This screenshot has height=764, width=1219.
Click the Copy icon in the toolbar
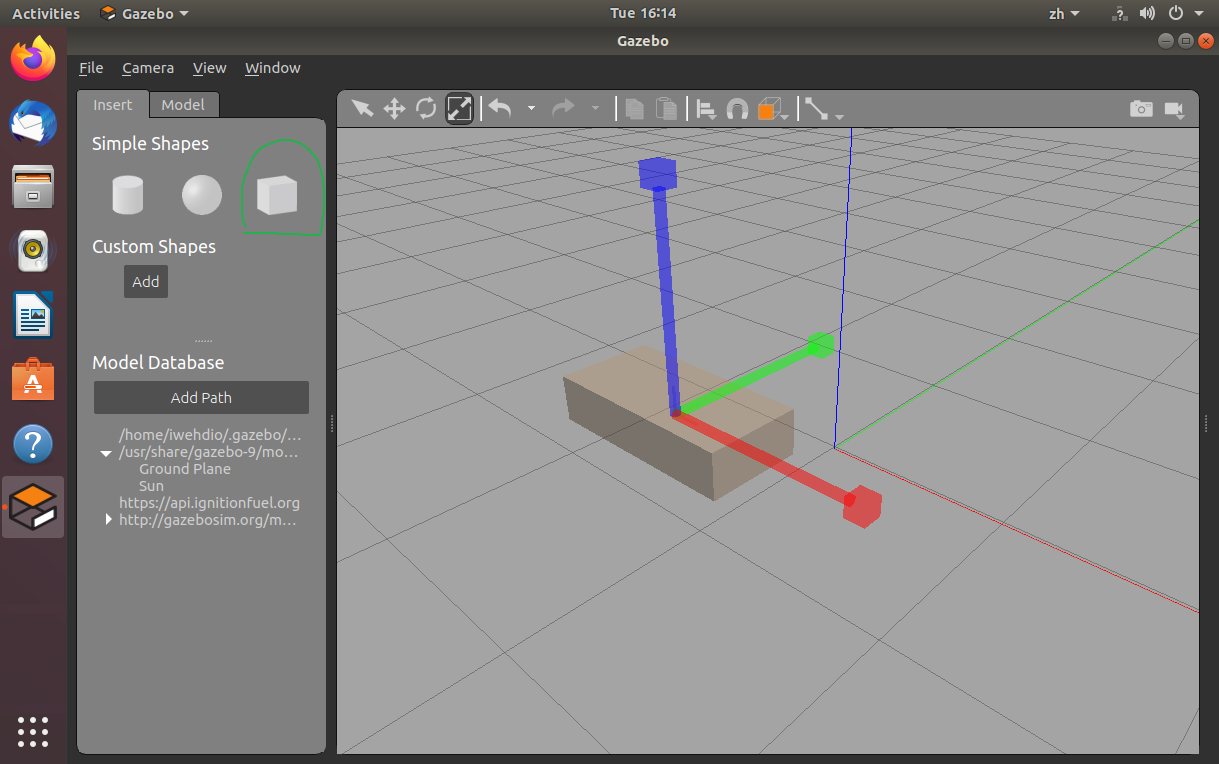(634, 108)
